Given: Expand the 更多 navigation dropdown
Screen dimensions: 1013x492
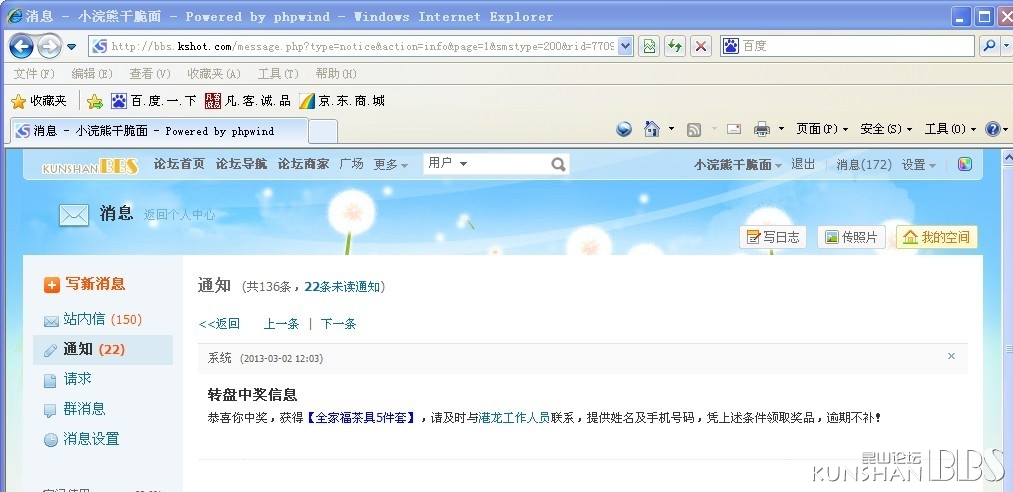Looking at the screenshot, I should (391, 165).
